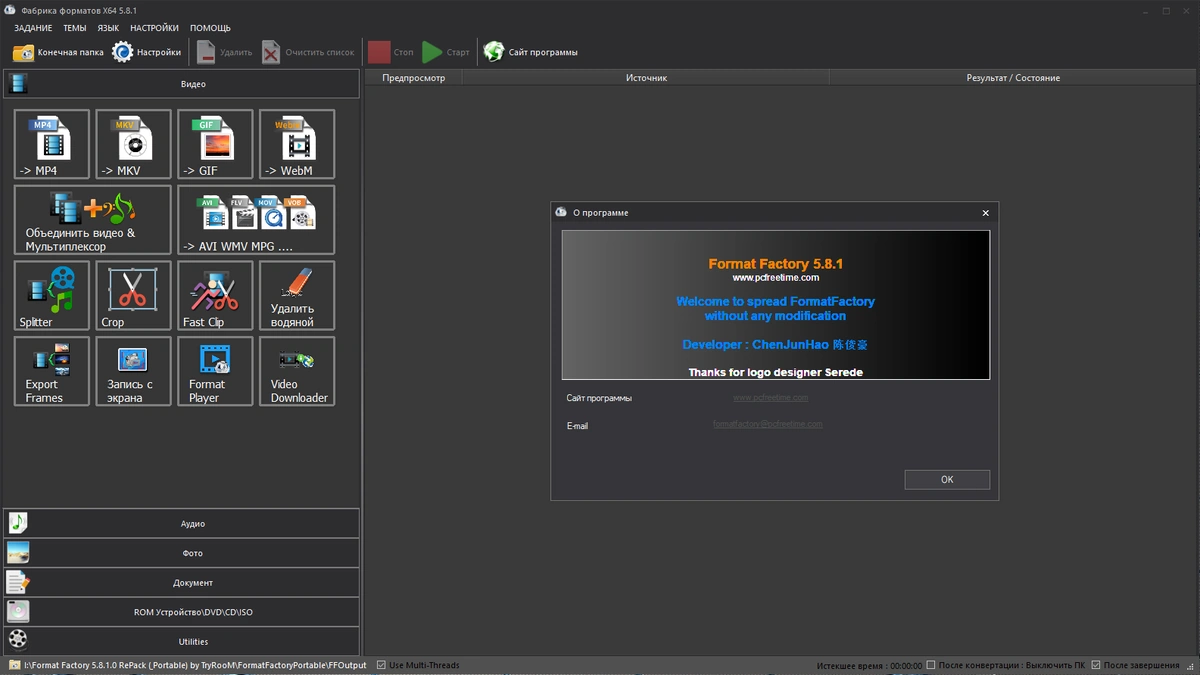
Task: Expand the Фото category section
Action: (x=181, y=553)
